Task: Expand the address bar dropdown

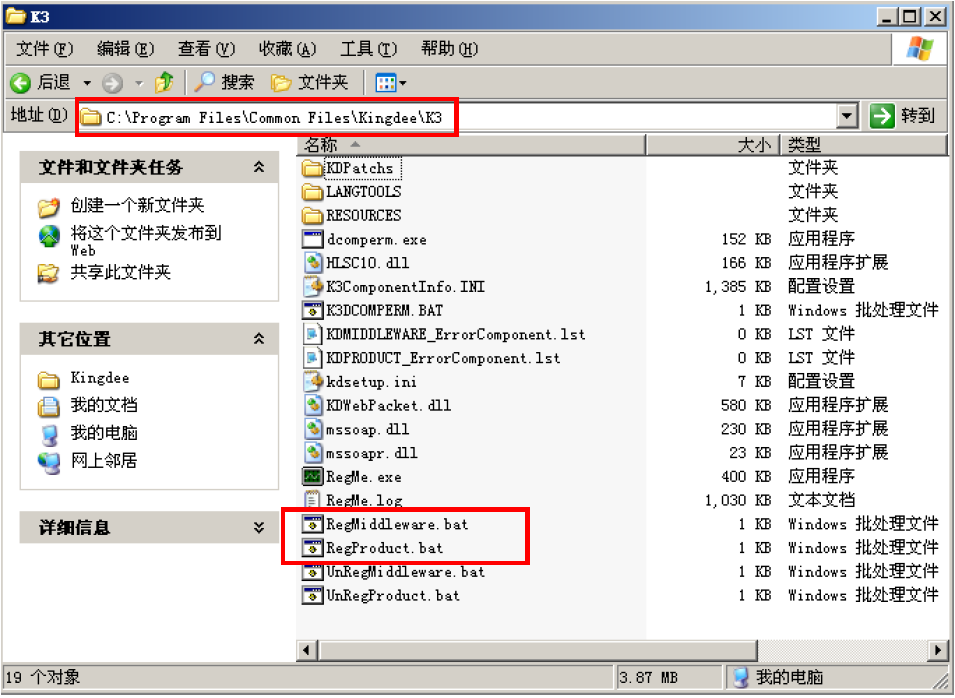Action: [847, 116]
